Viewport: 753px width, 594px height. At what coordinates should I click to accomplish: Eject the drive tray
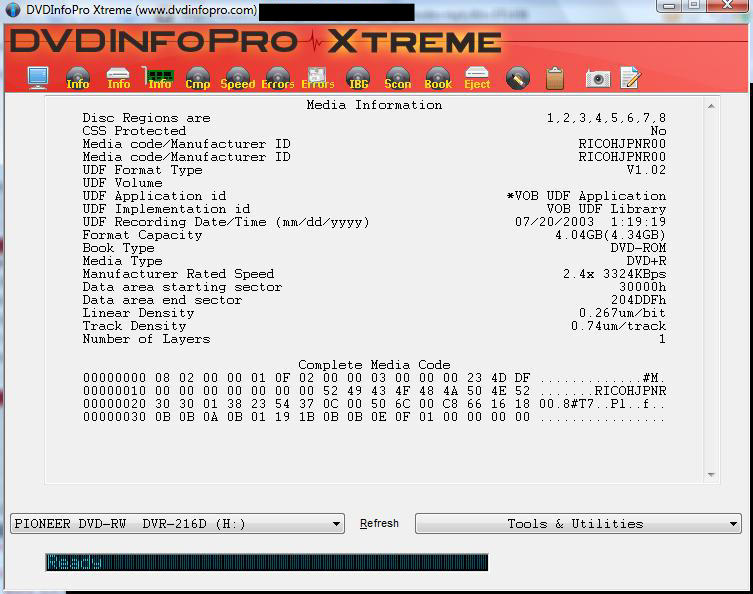pos(477,78)
